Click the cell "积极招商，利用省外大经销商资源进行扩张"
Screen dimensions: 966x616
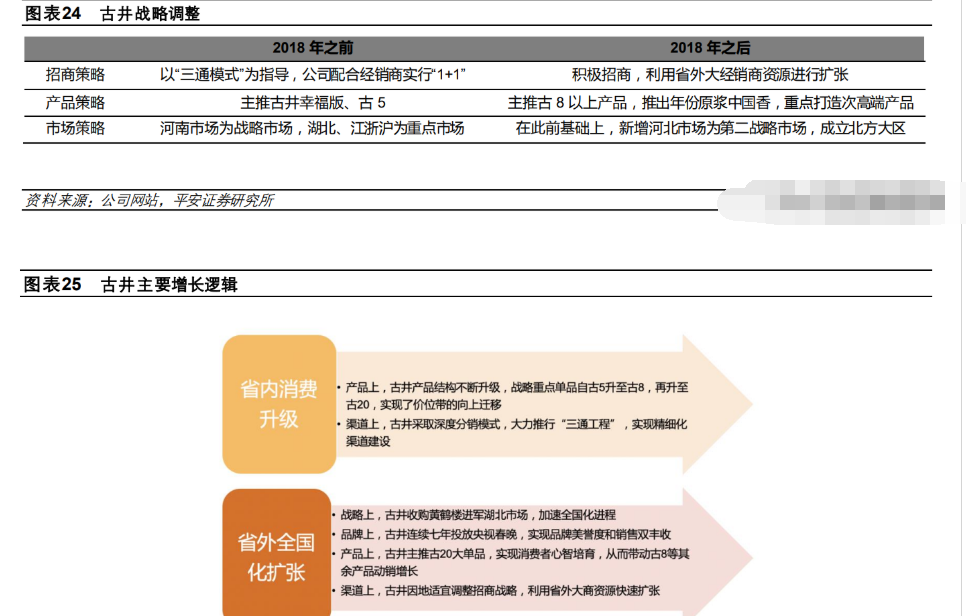tap(710, 75)
